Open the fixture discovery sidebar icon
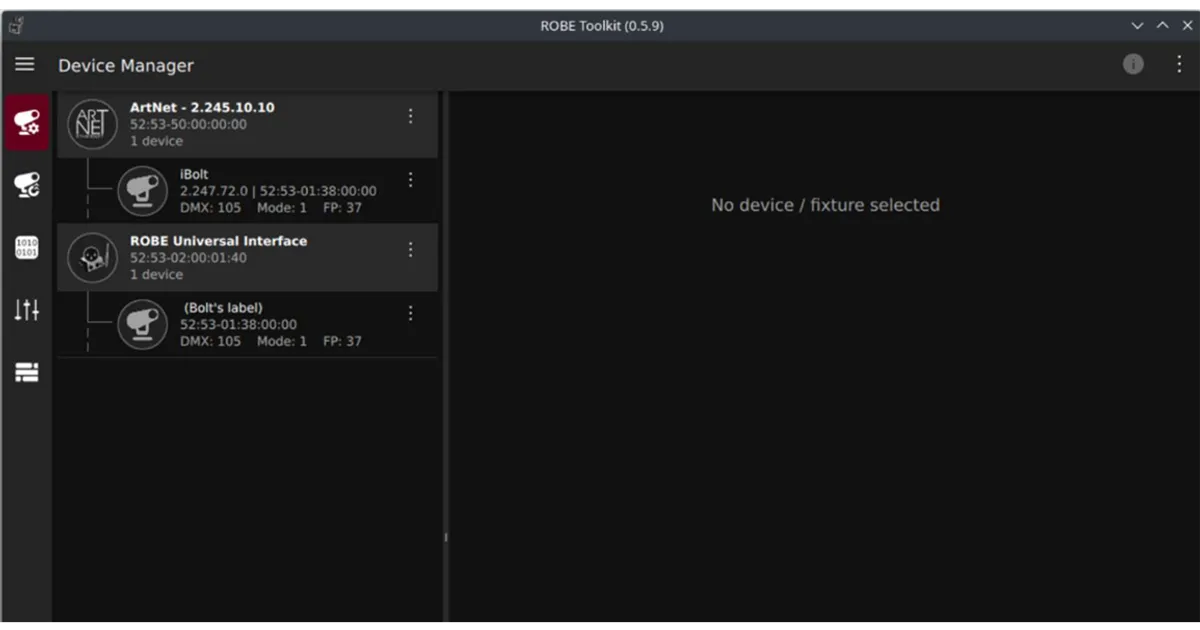Screen dimensions: 1200x630 (25, 184)
